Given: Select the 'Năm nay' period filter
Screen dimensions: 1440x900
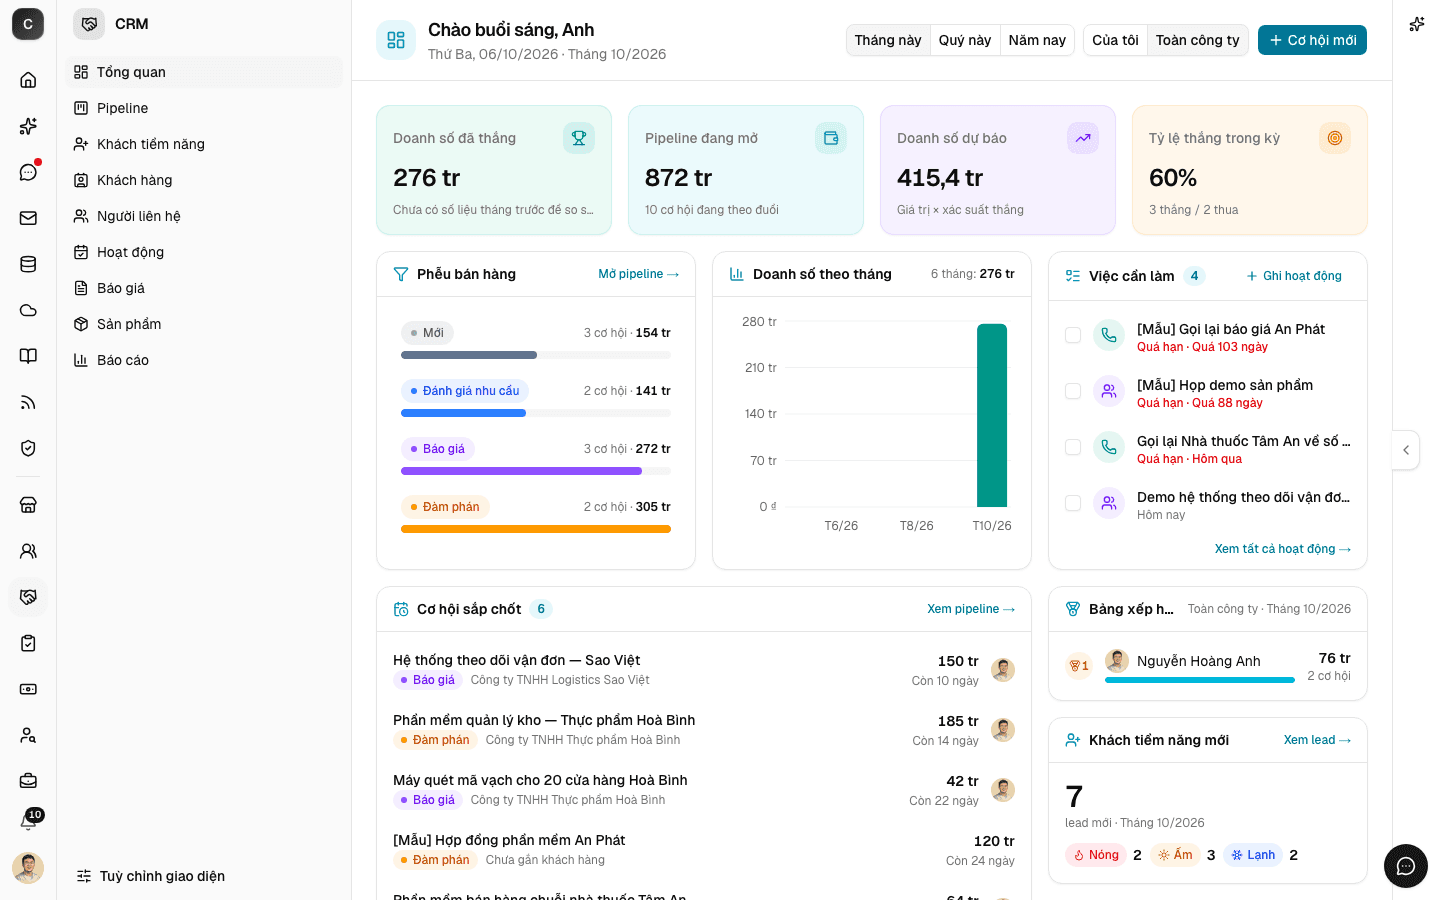Looking at the screenshot, I should pyautogui.click(x=1037, y=40).
